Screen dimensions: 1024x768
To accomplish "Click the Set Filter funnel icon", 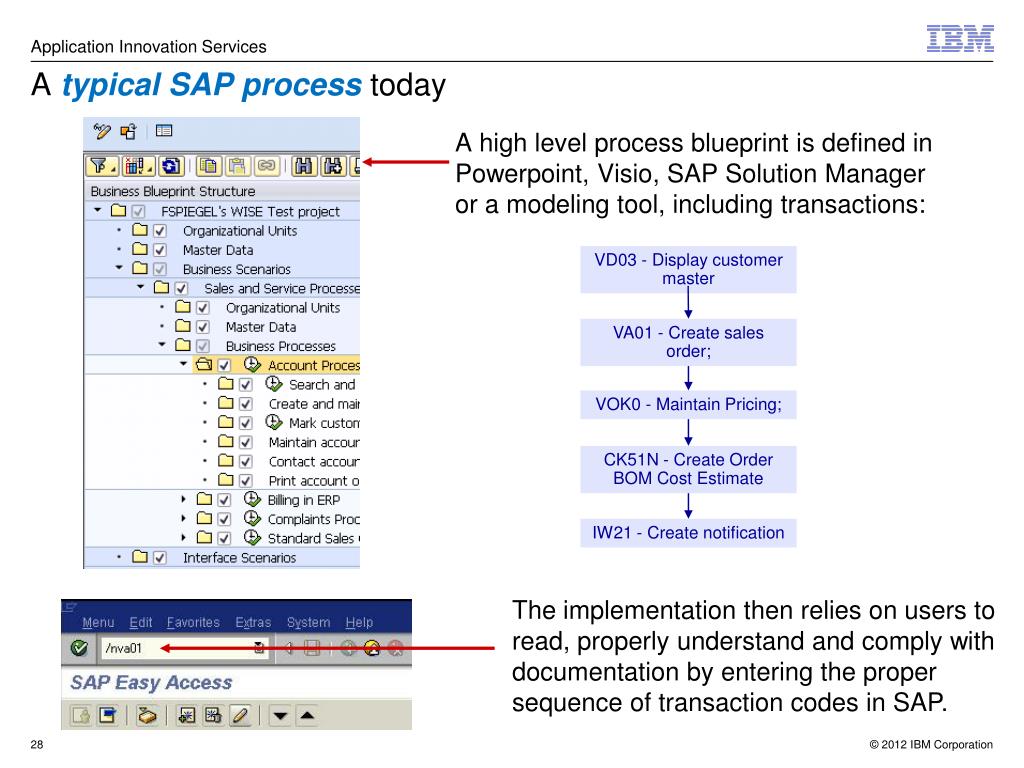I will [x=101, y=166].
